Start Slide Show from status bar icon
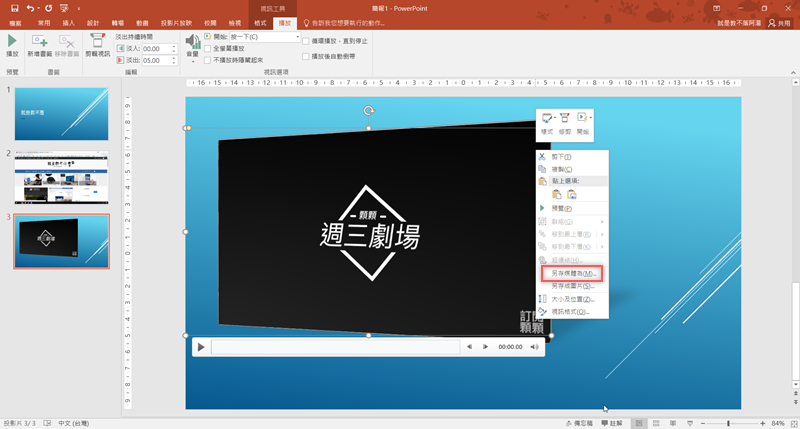This screenshot has width=800, height=429. (x=690, y=423)
